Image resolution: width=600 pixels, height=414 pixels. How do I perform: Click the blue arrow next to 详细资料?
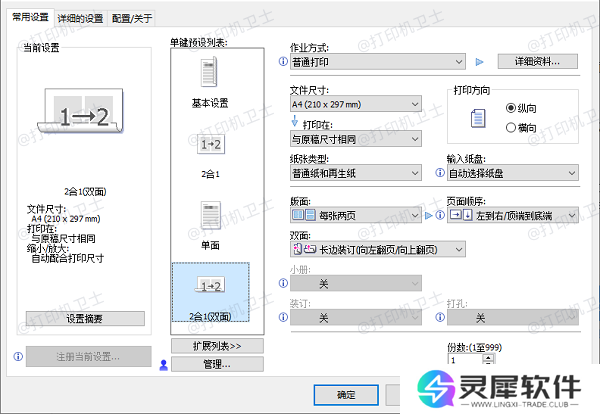(479, 62)
